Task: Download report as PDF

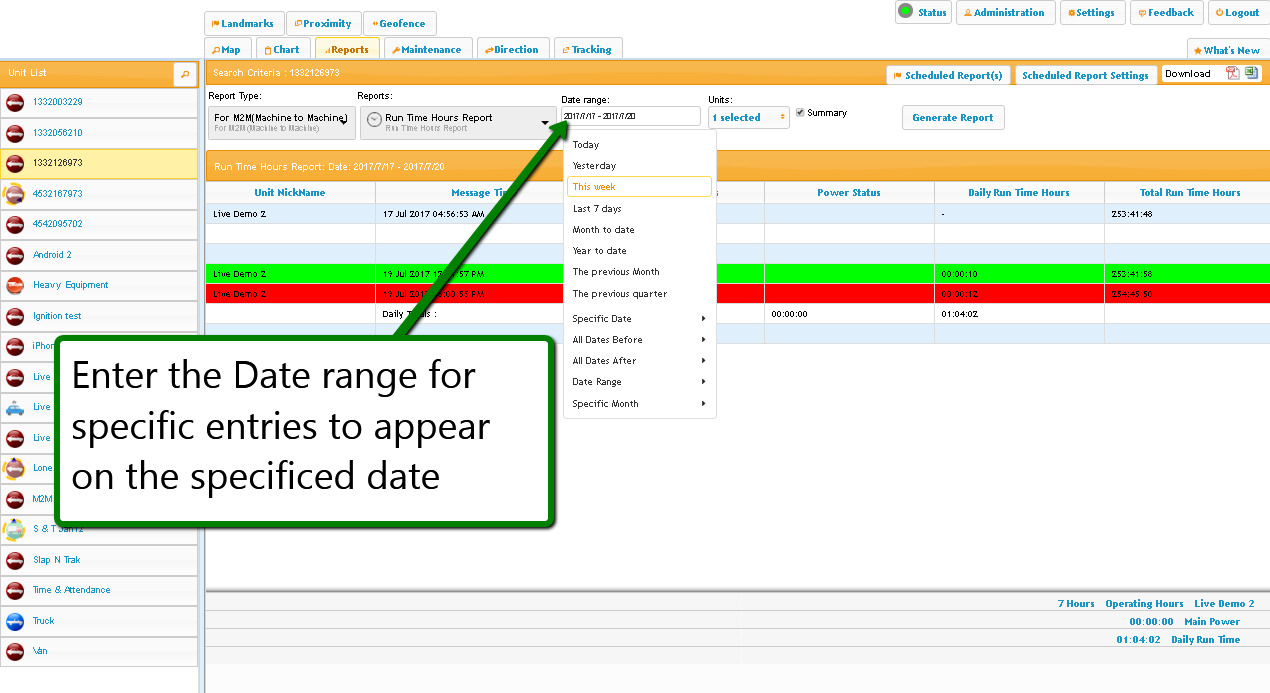Action: pos(1233,73)
